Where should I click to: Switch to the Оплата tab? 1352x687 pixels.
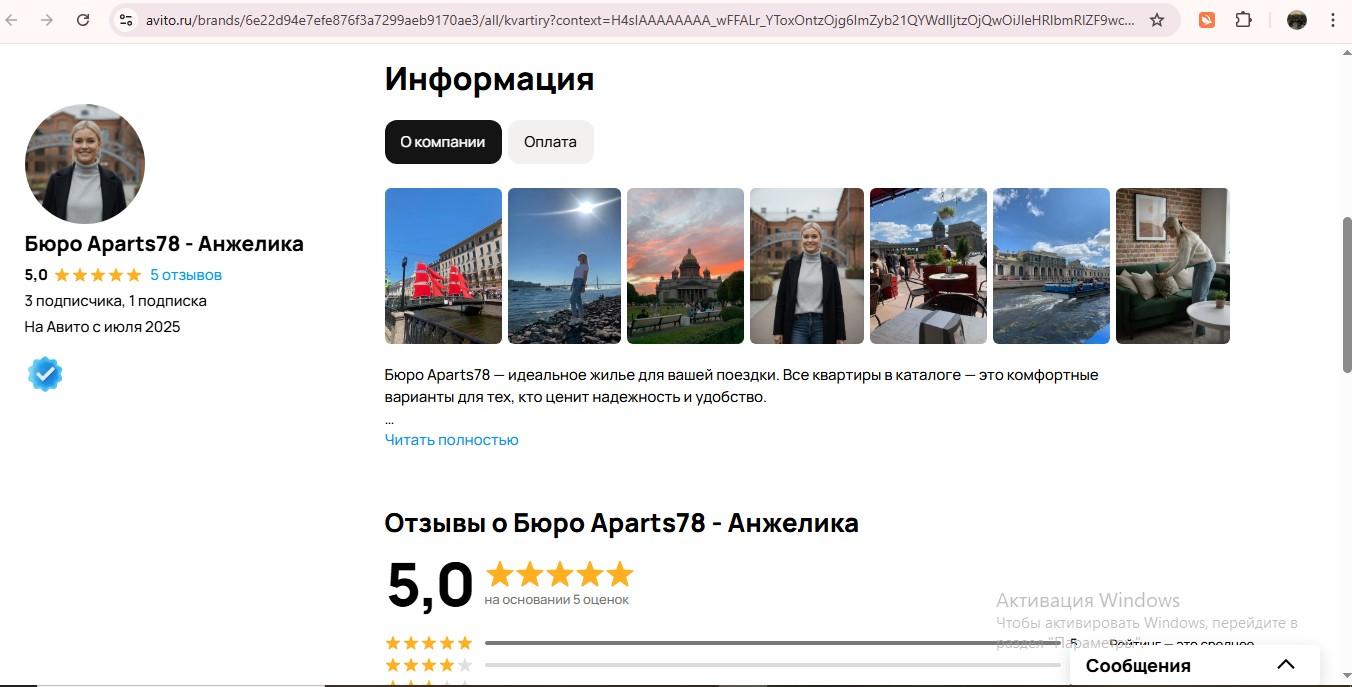click(550, 142)
